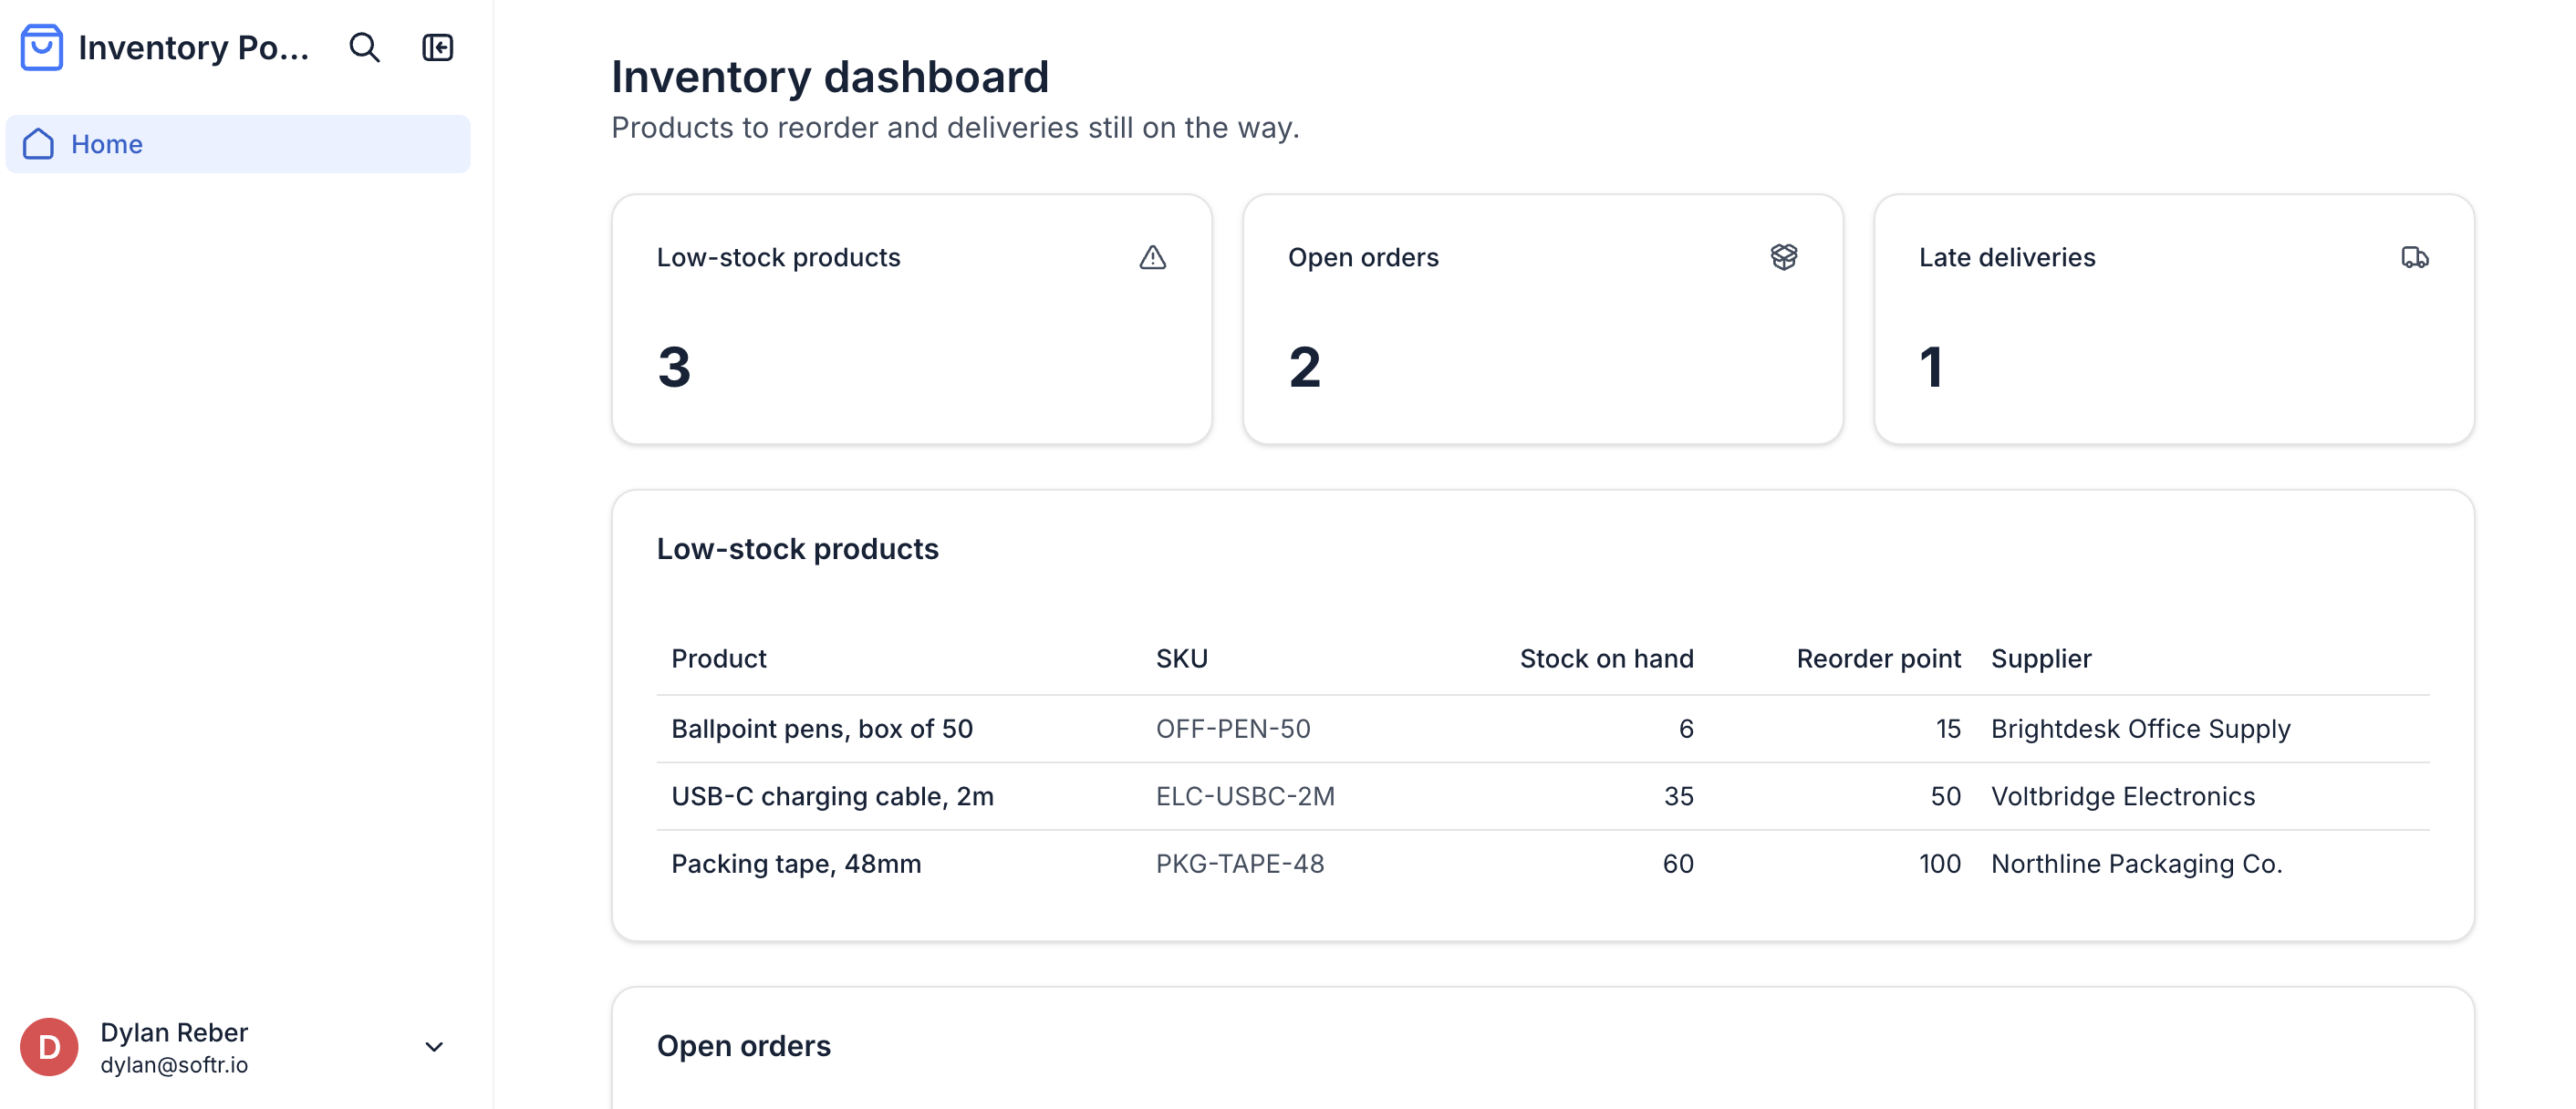Click the Low-stock products table heading
This screenshot has width=2576, height=1109.
[x=797, y=549]
